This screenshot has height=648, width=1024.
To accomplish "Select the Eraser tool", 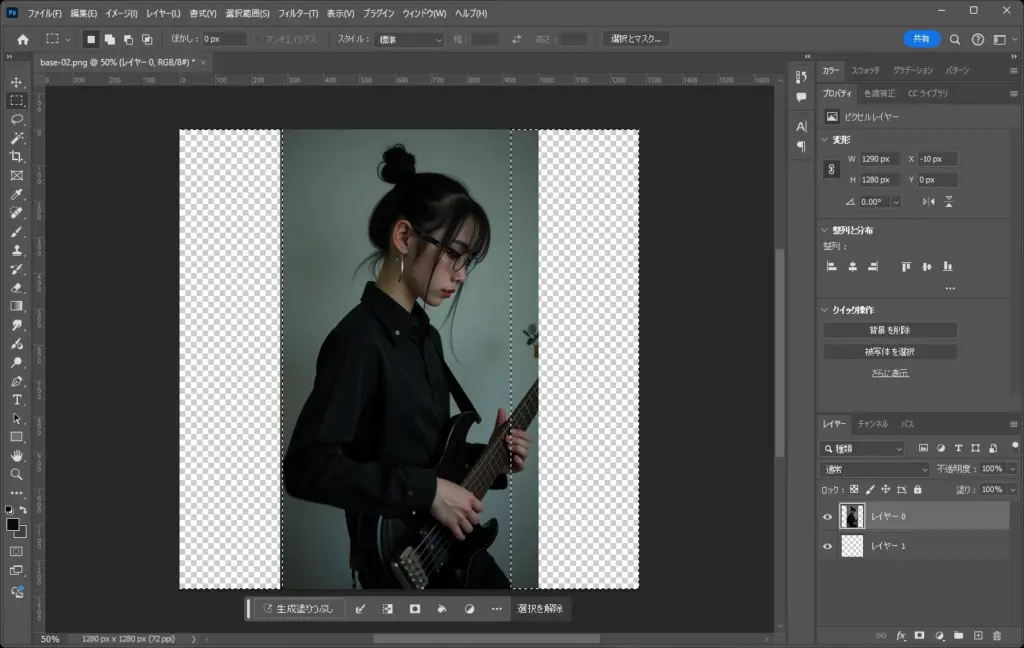I will 17,287.
